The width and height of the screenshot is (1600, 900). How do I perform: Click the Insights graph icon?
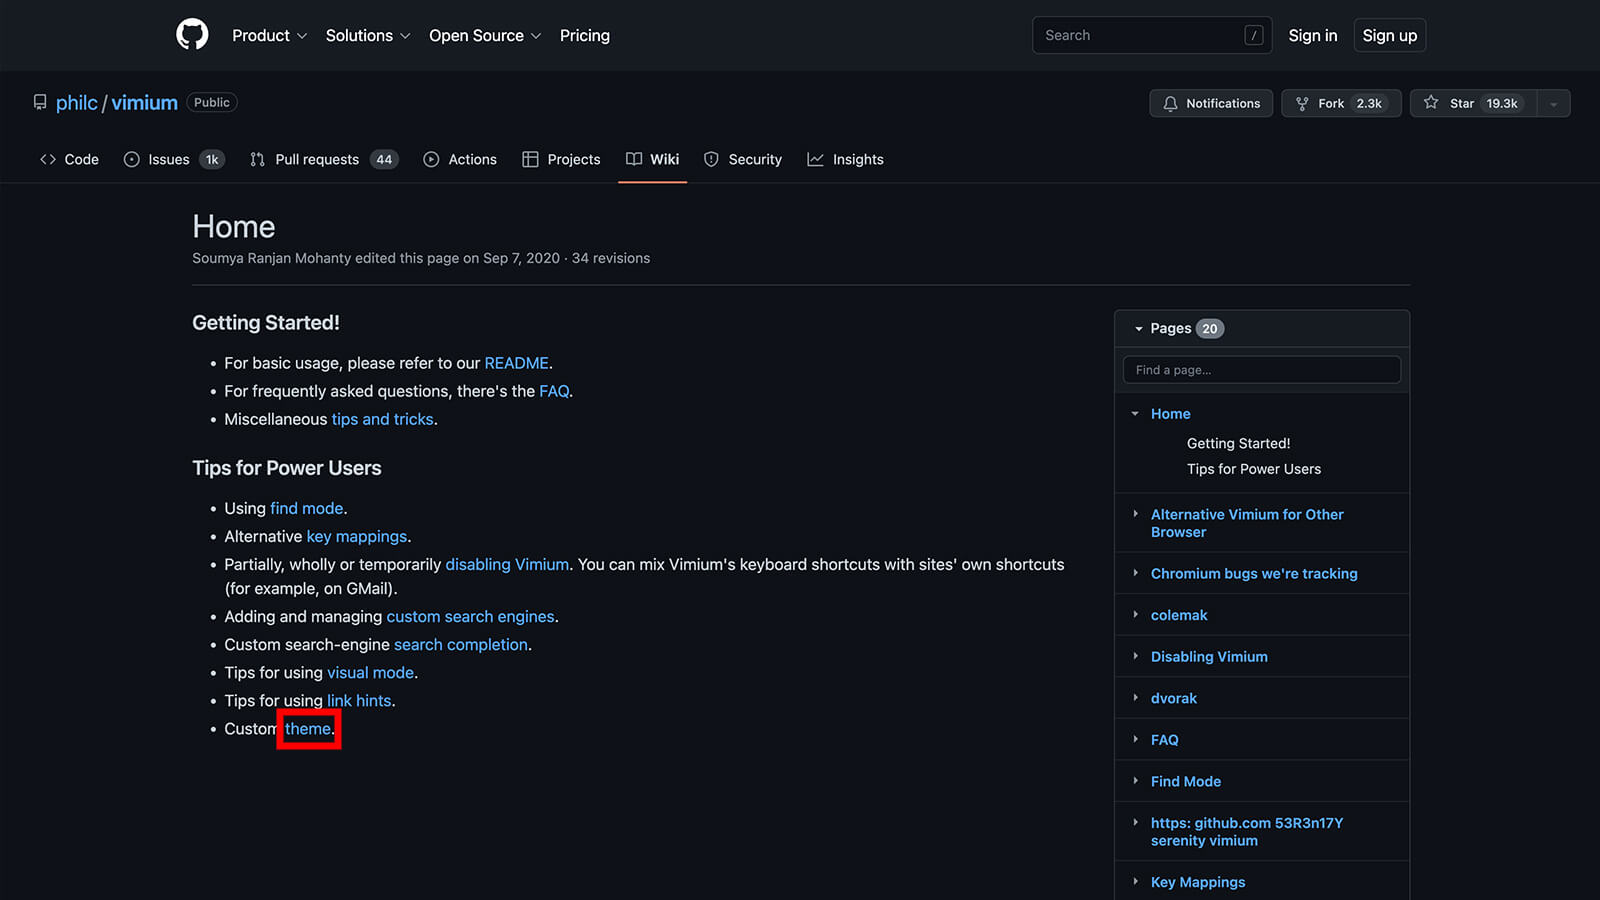click(815, 159)
